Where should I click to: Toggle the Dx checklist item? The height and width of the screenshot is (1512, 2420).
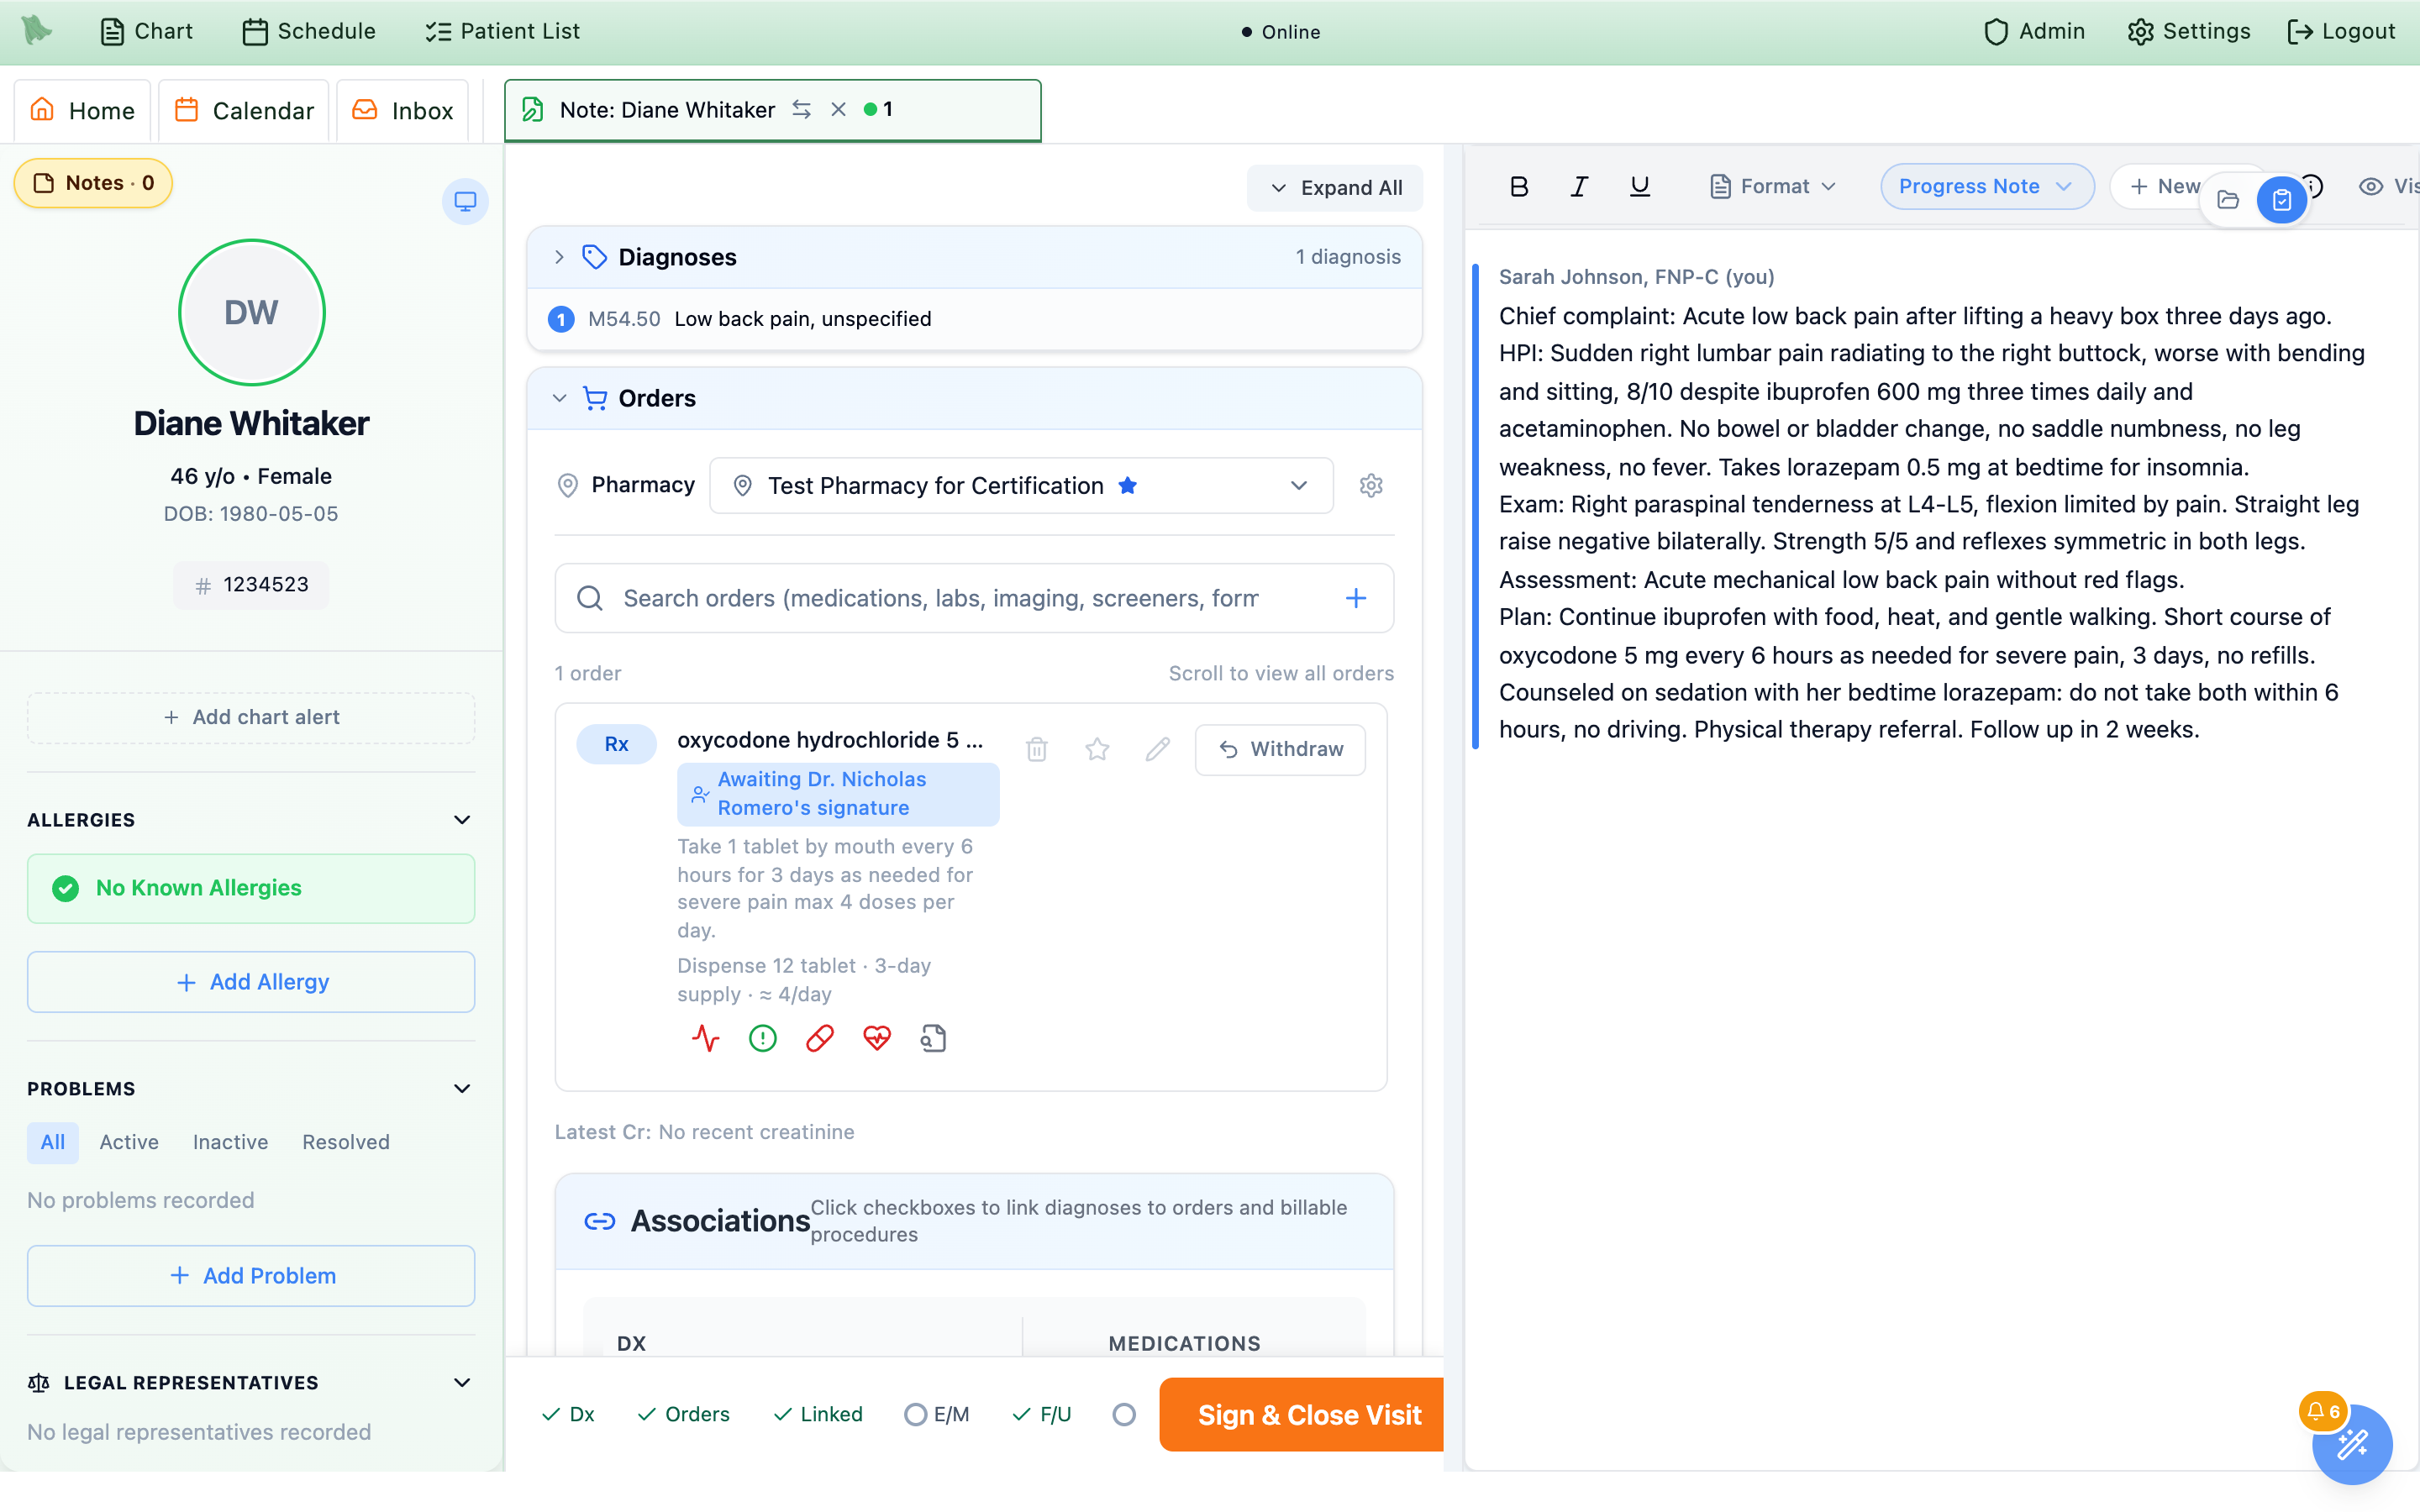point(567,1414)
